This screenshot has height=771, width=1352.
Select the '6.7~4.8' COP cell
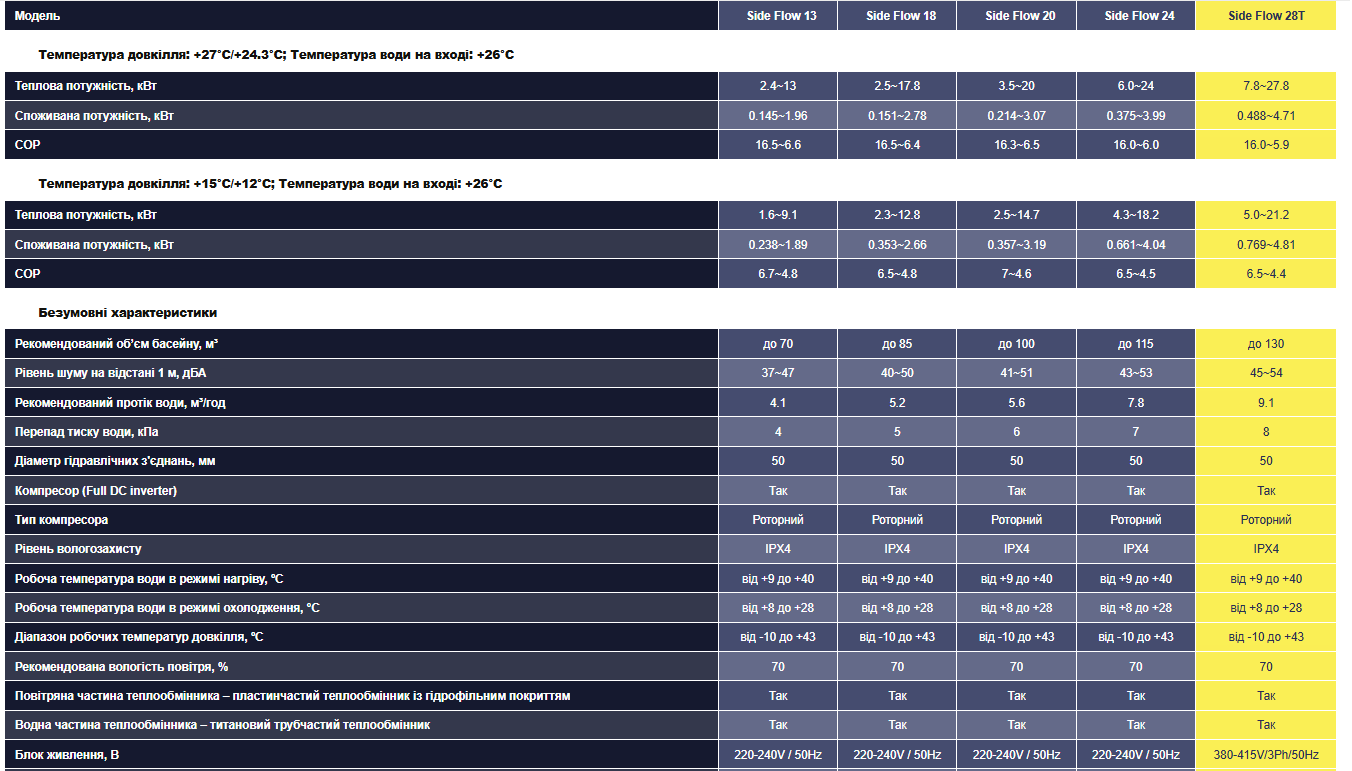coord(777,274)
